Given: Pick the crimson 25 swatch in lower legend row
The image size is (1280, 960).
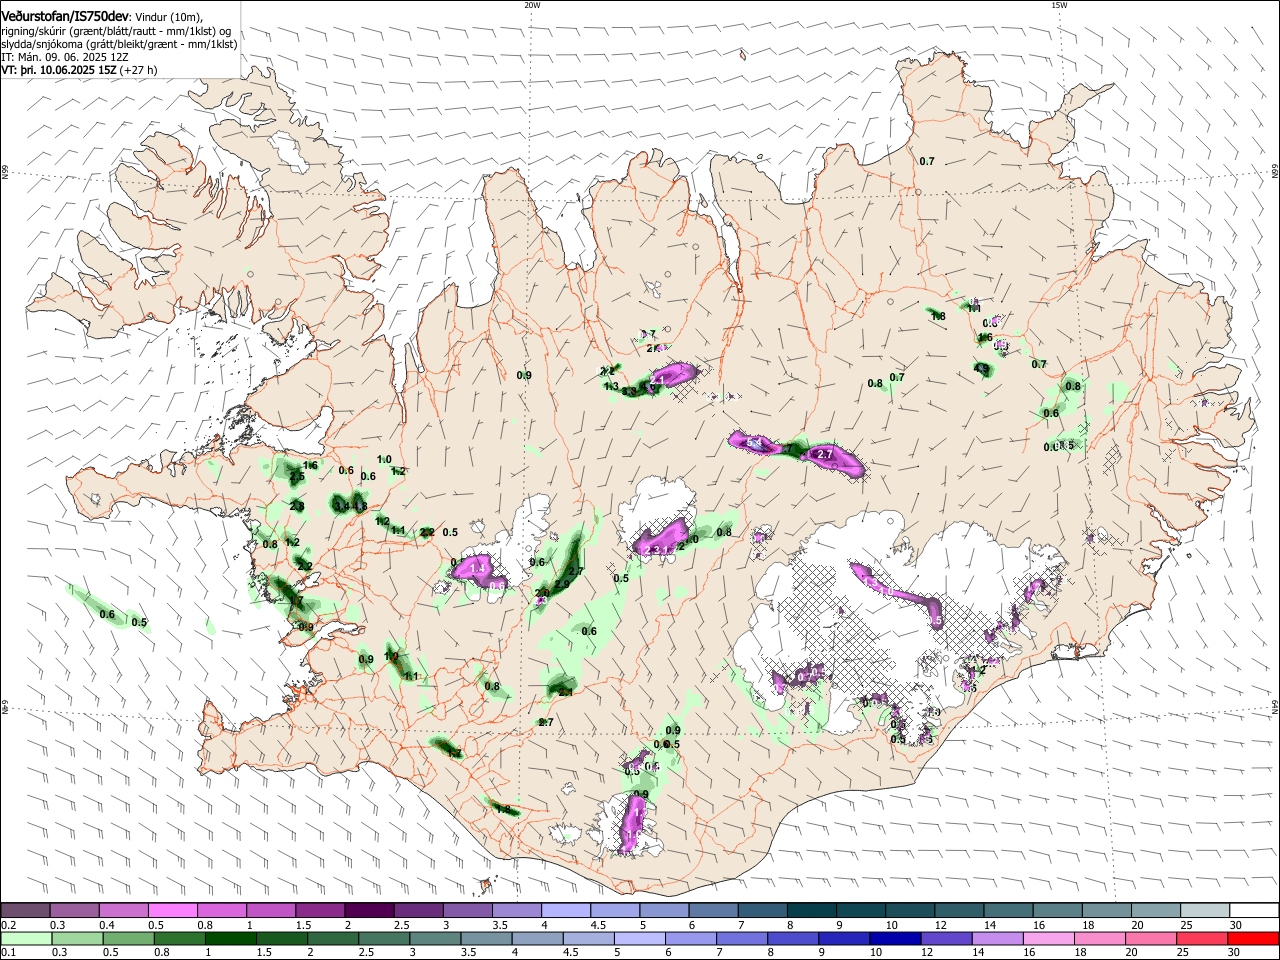Looking at the screenshot, I should 1200,938.
